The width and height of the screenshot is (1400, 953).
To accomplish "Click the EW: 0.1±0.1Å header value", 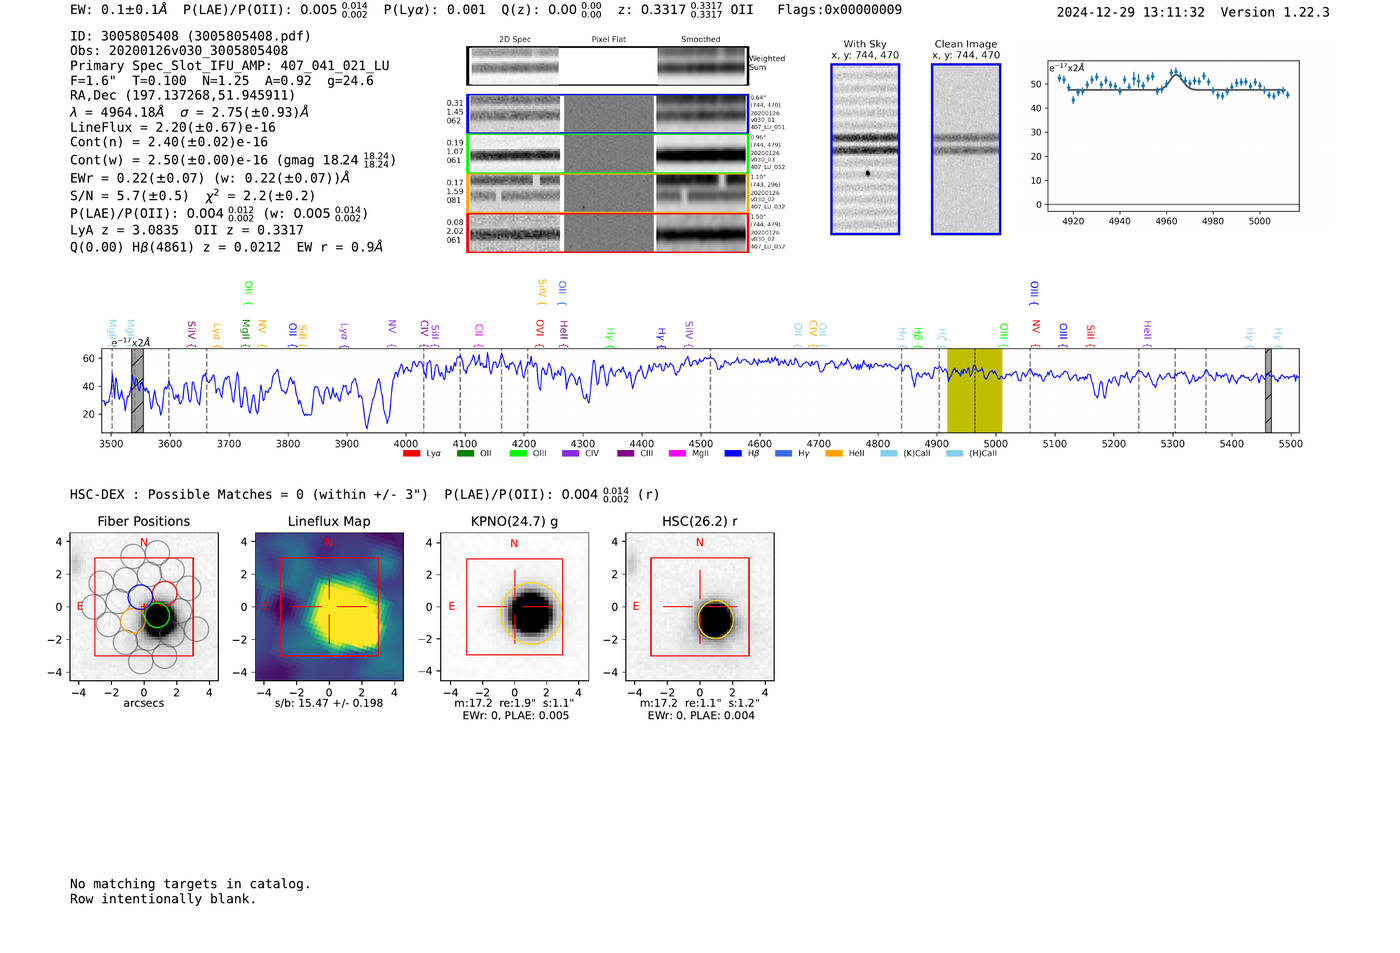I will 119,9.
